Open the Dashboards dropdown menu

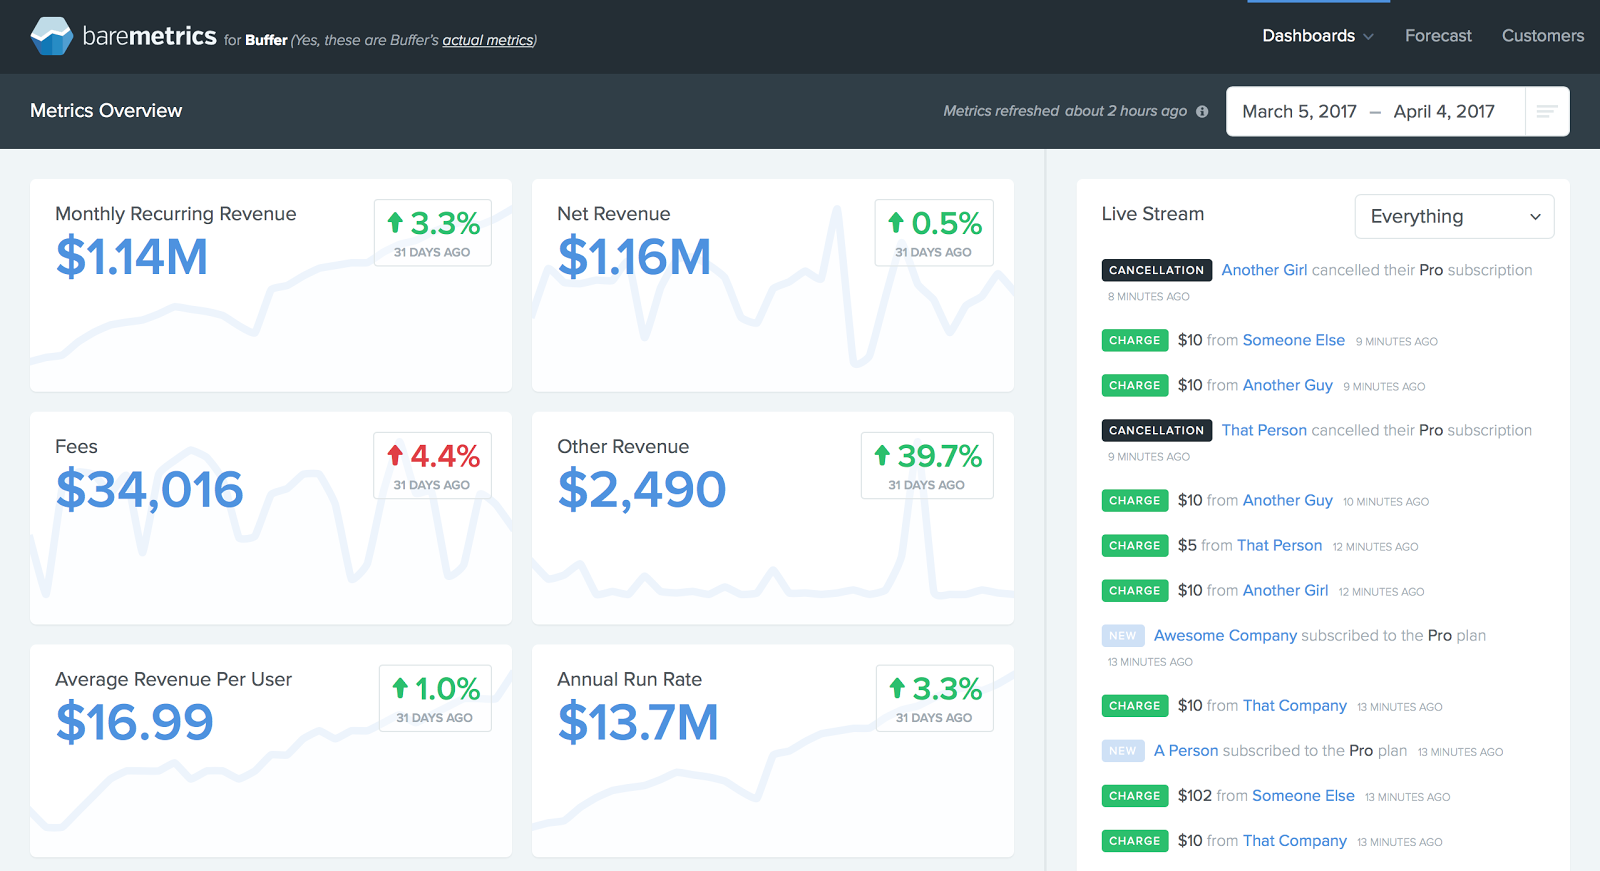click(1318, 36)
